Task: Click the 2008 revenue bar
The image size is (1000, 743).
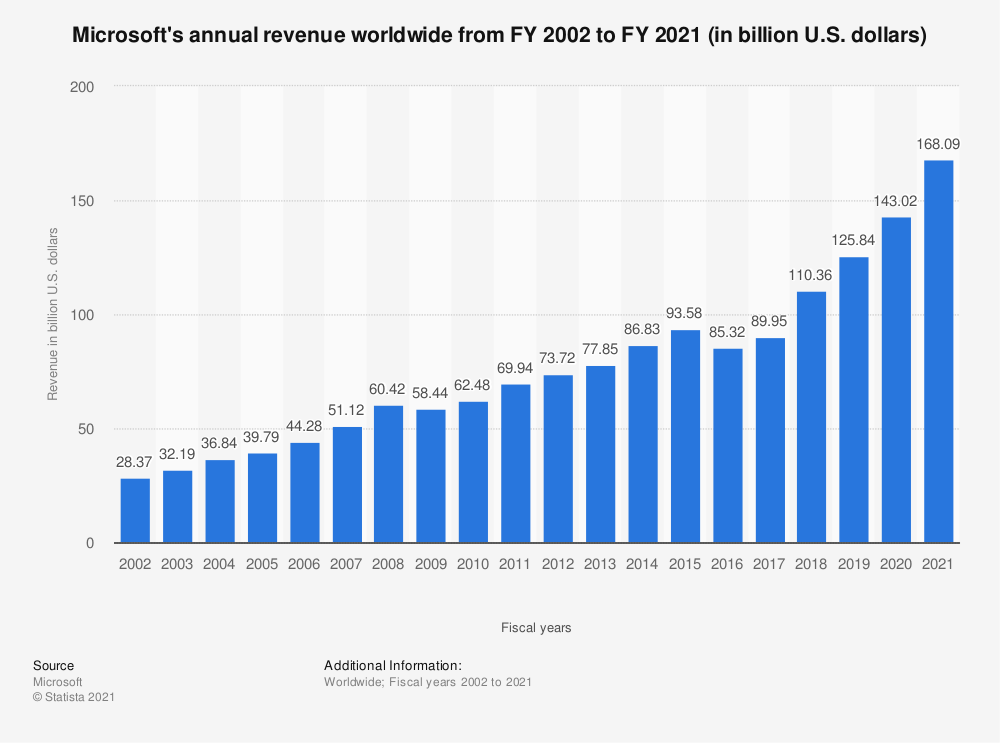Action: click(388, 474)
